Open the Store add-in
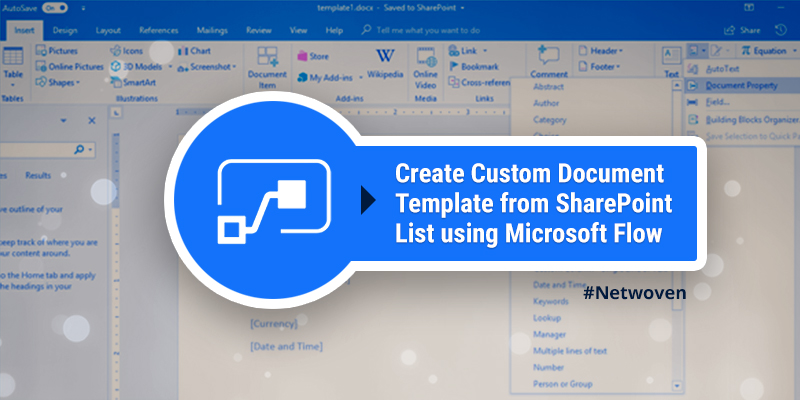Image resolution: width=800 pixels, height=400 pixels. click(313, 56)
